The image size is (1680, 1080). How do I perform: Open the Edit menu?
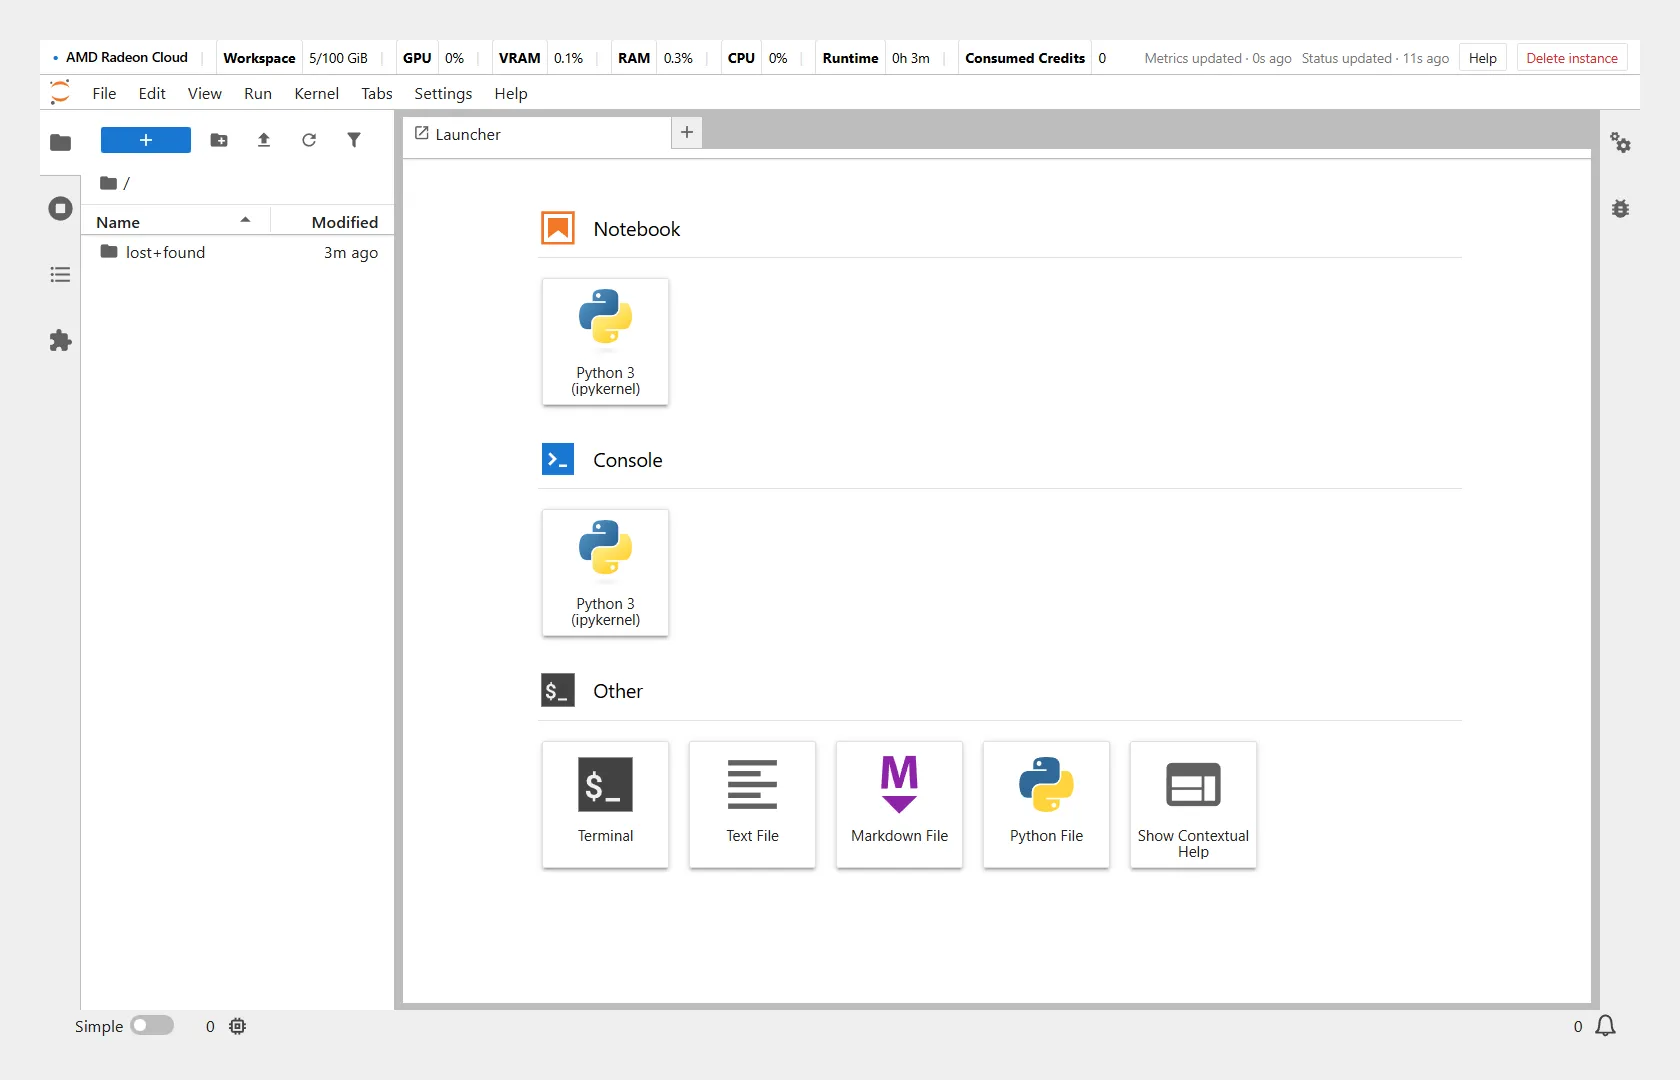[152, 94]
